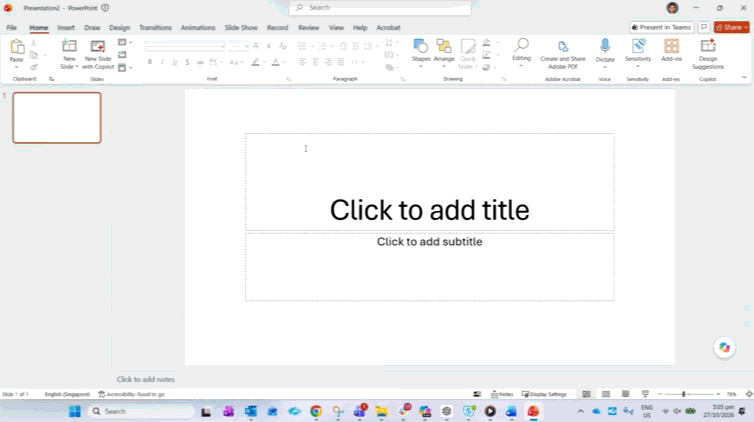754x422 pixels.
Task: Click the floating Copilot icon on slide
Action: click(x=724, y=348)
